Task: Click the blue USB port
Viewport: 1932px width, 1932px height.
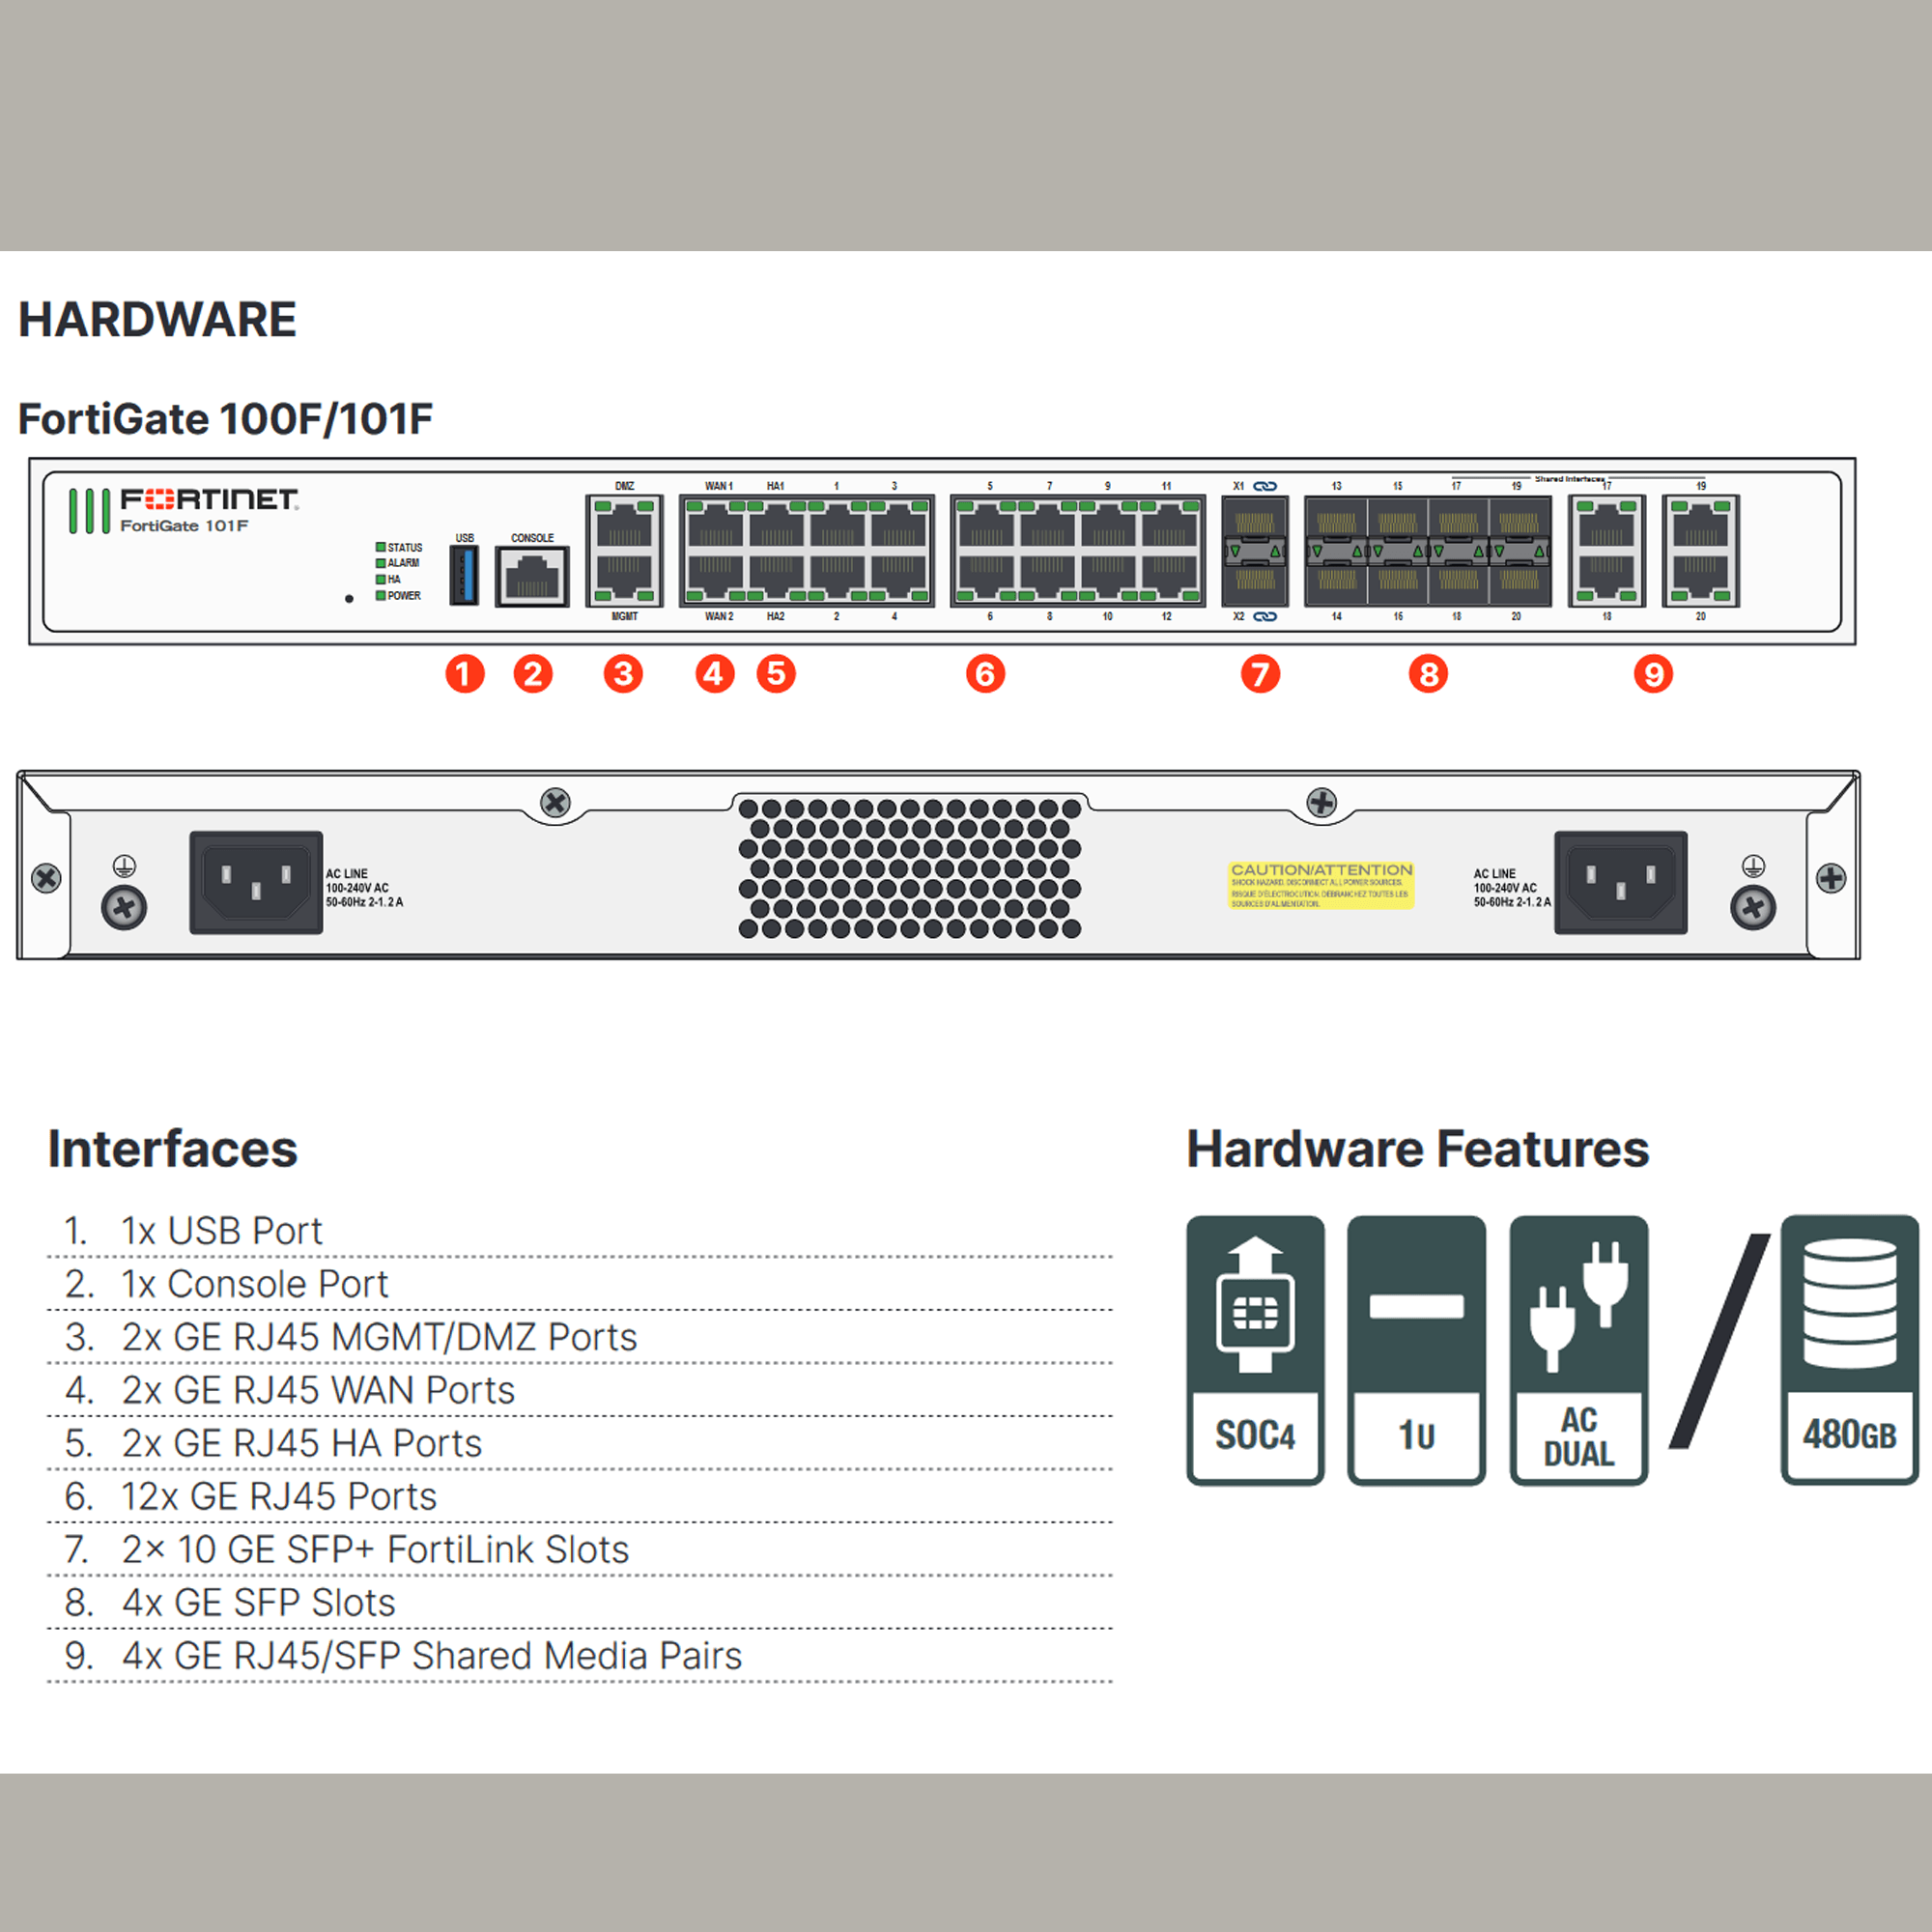Action: 464,575
